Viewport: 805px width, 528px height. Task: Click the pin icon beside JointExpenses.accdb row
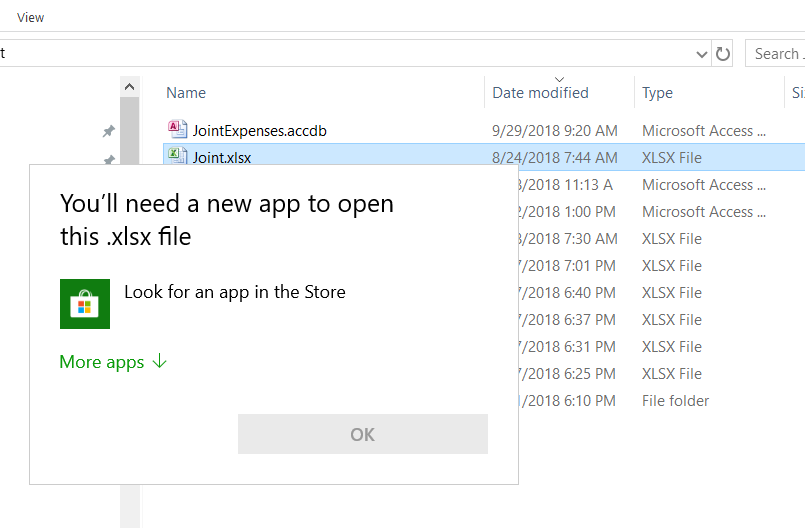pos(108,131)
